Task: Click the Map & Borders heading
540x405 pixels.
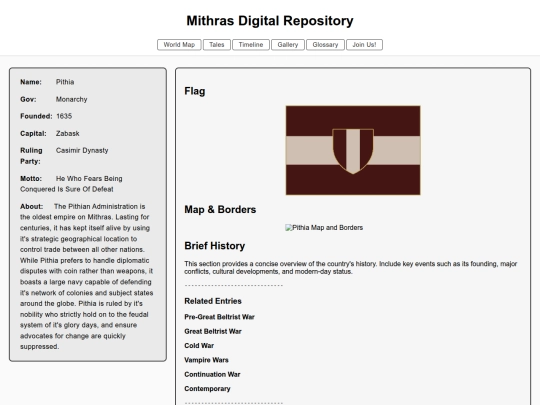Action: (x=220, y=209)
